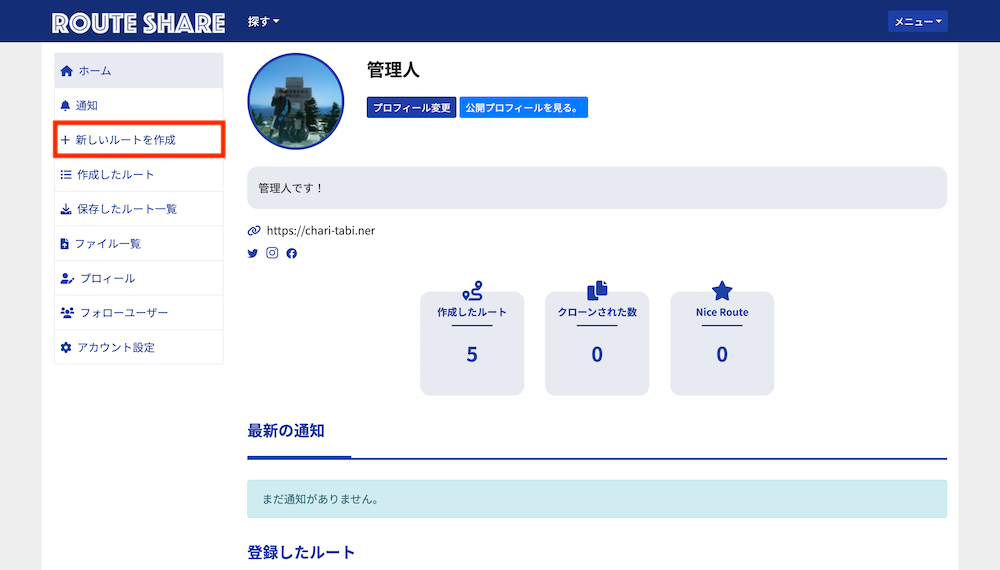Click the 管理人です！ bio text
1000x570 pixels.
pyautogui.click(x=291, y=188)
